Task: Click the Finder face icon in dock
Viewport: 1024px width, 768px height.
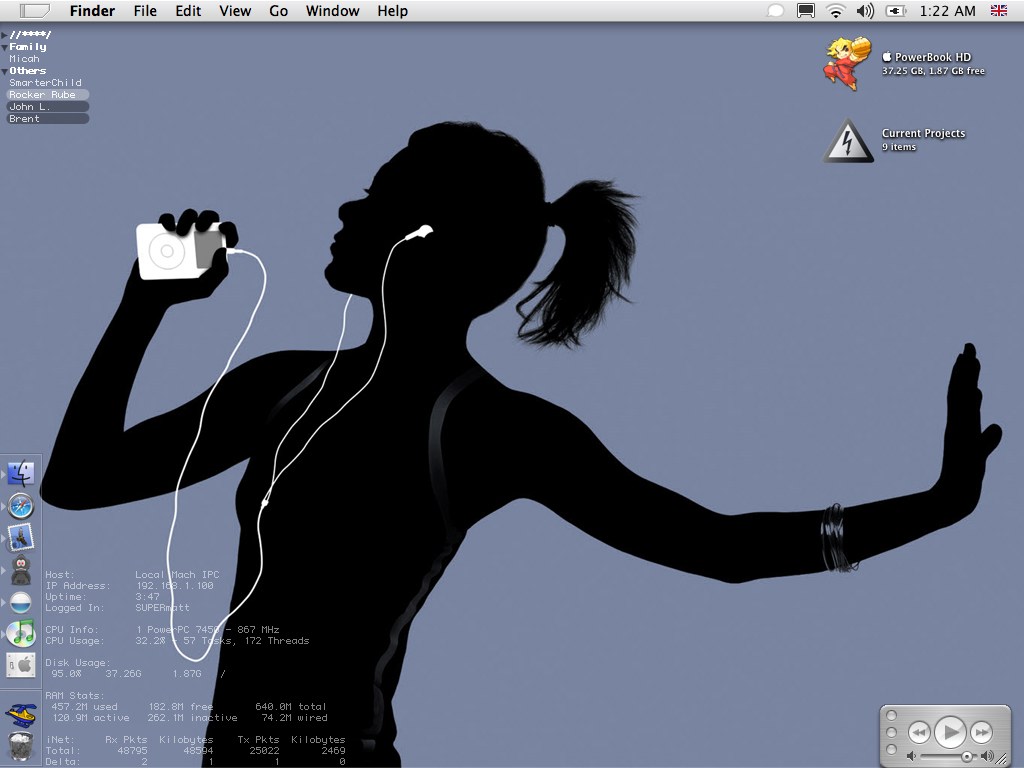Action: 21,474
